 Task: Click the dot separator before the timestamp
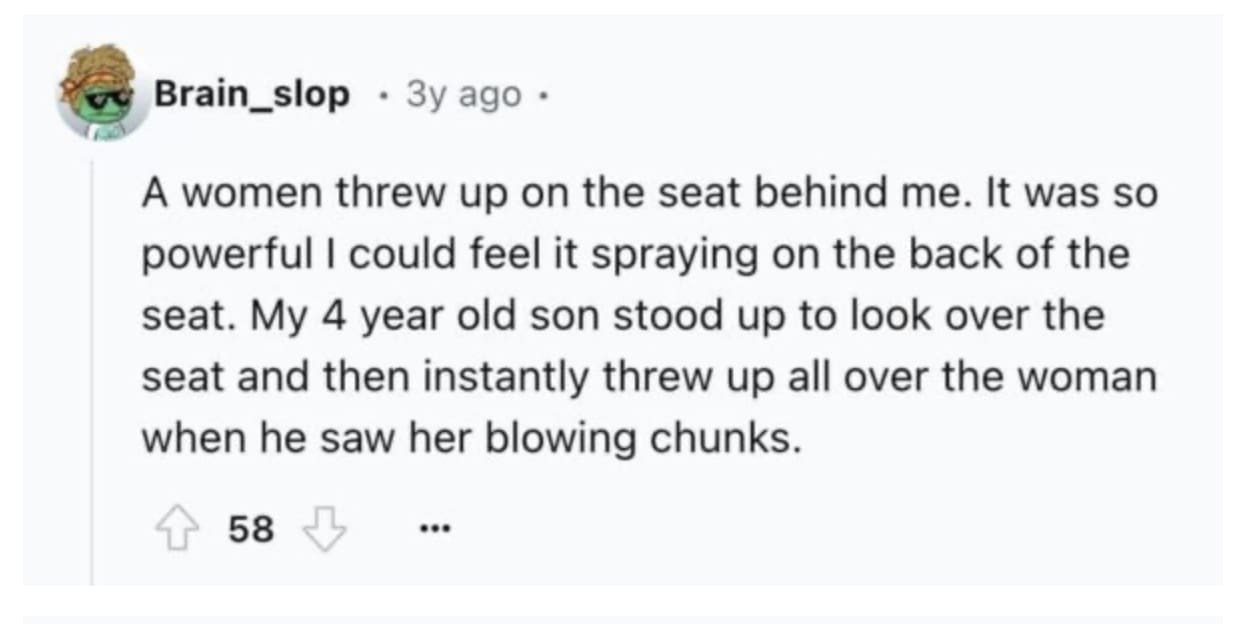pyautogui.click(x=381, y=95)
